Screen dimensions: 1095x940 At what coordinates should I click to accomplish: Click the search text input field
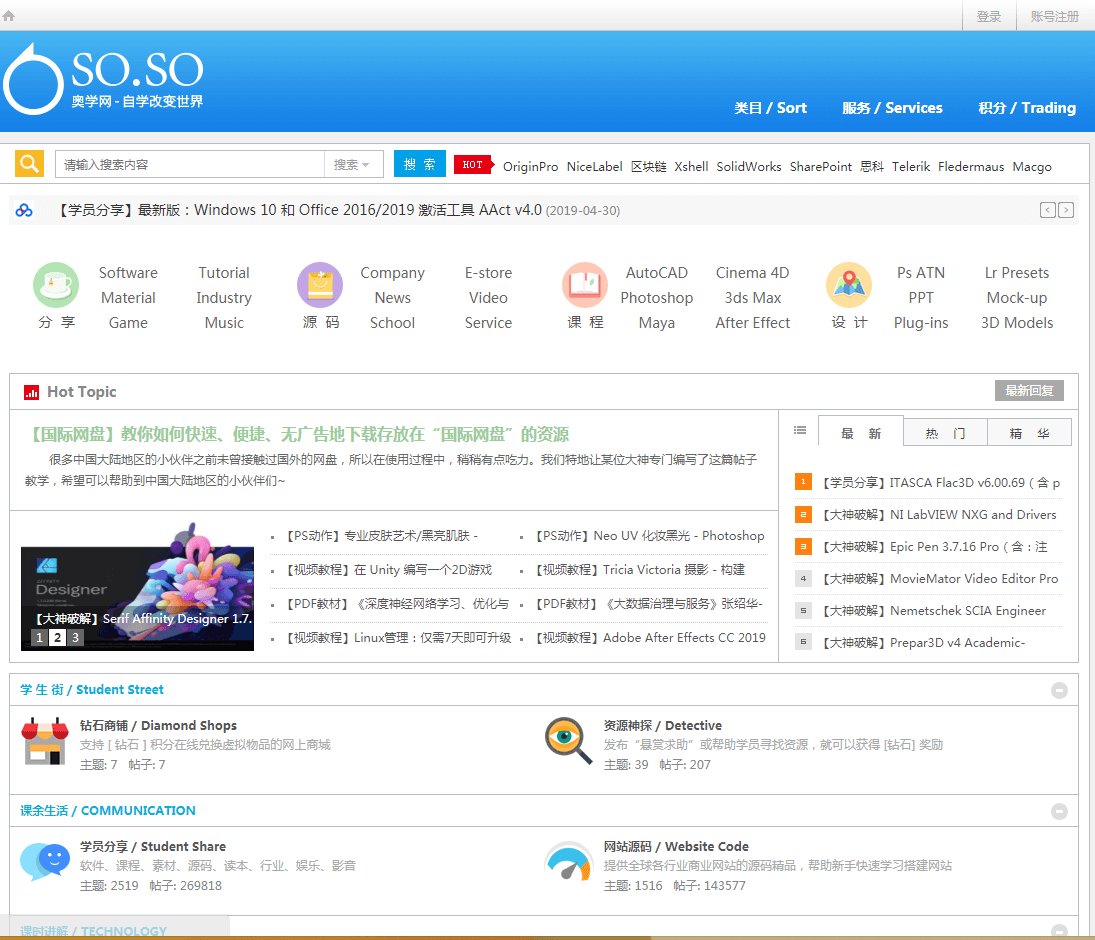click(190, 164)
